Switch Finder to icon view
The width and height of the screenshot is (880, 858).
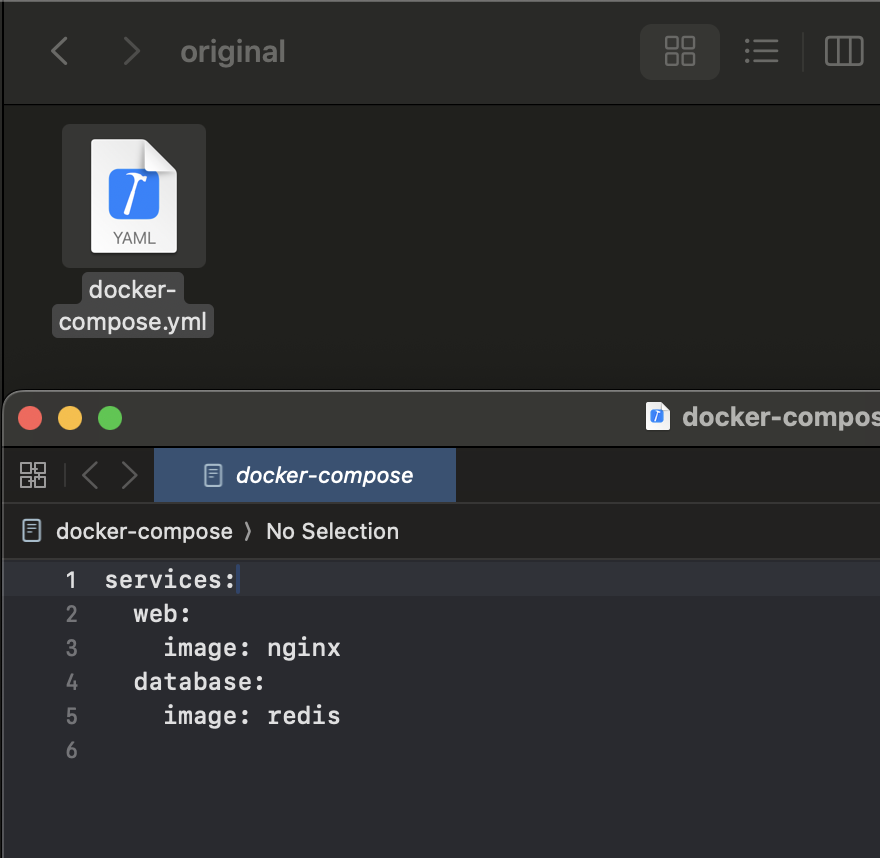[680, 51]
